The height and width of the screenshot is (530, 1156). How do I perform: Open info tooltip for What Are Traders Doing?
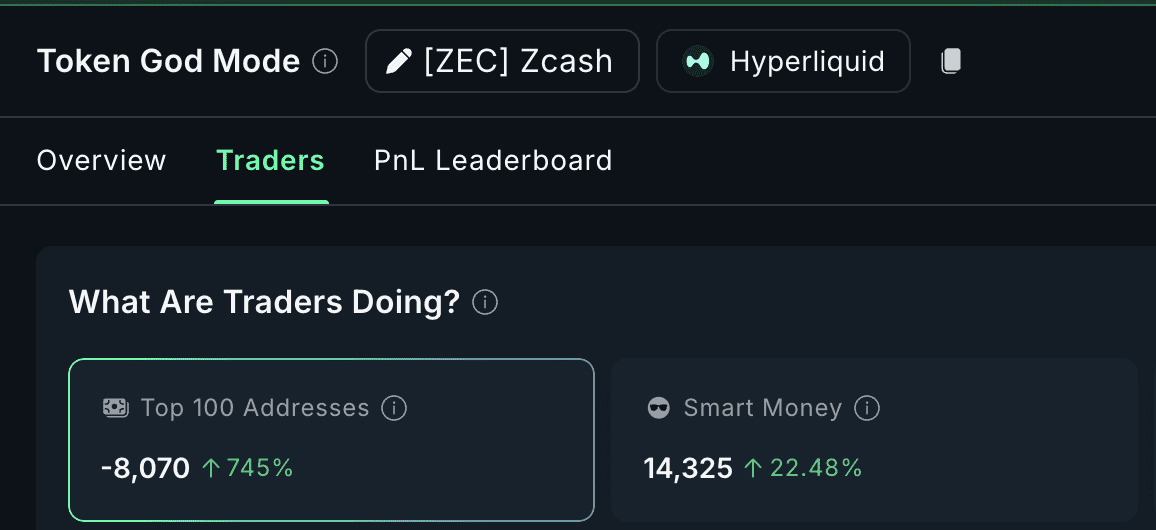point(485,302)
